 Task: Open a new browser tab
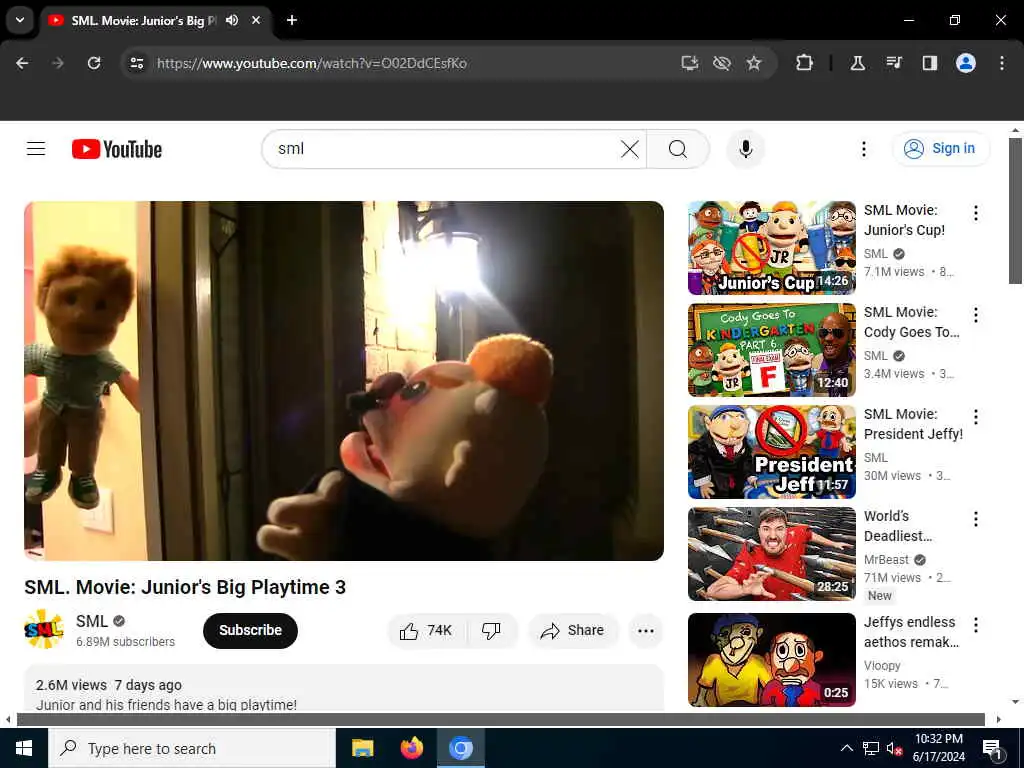pyautogui.click(x=292, y=20)
